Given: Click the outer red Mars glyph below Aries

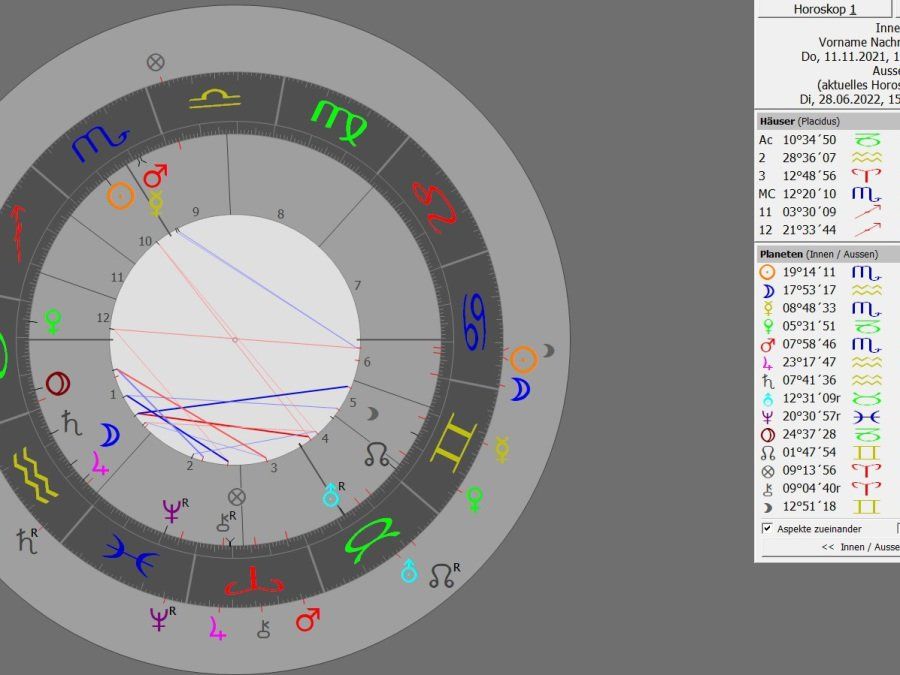Looking at the screenshot, I should tap(308, 620).
